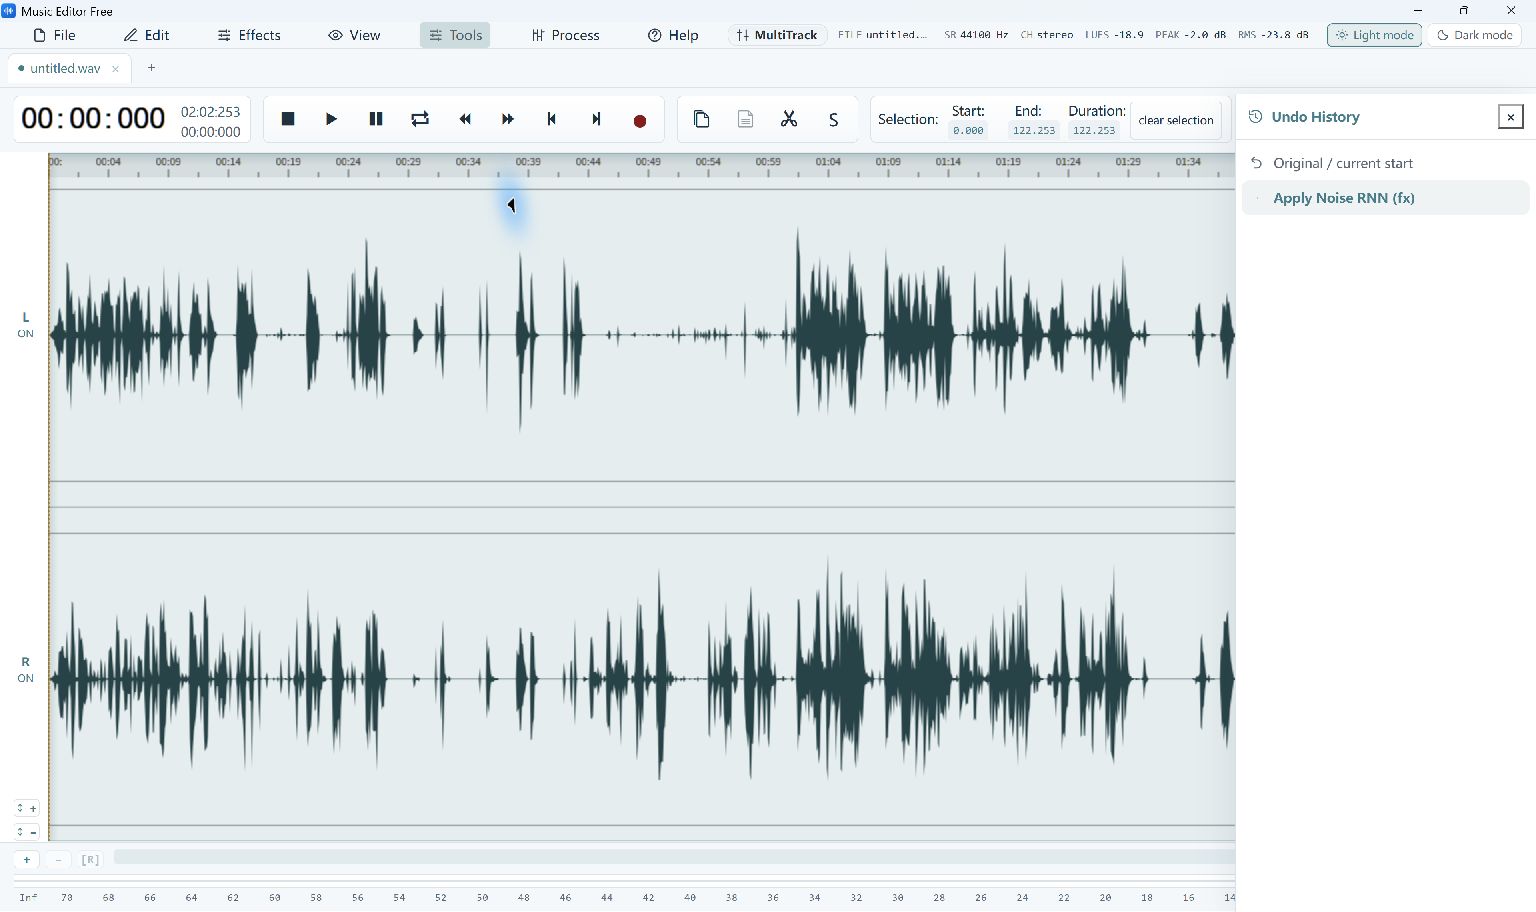
Task: Toggle the left channel L ON
Action: (x=25, y=325)
